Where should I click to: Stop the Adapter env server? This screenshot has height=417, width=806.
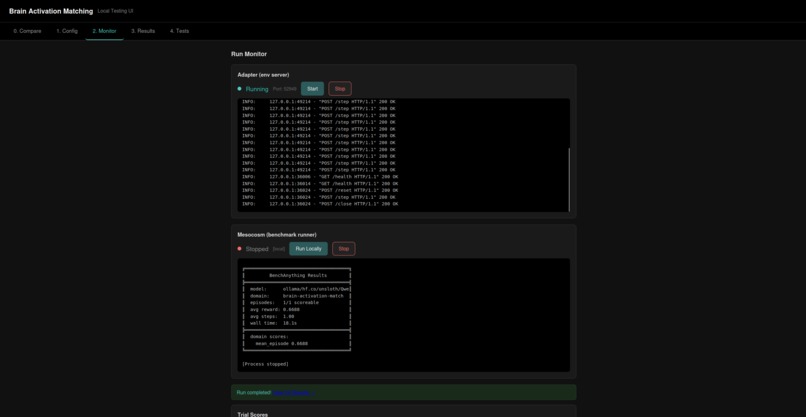point(340,88)
